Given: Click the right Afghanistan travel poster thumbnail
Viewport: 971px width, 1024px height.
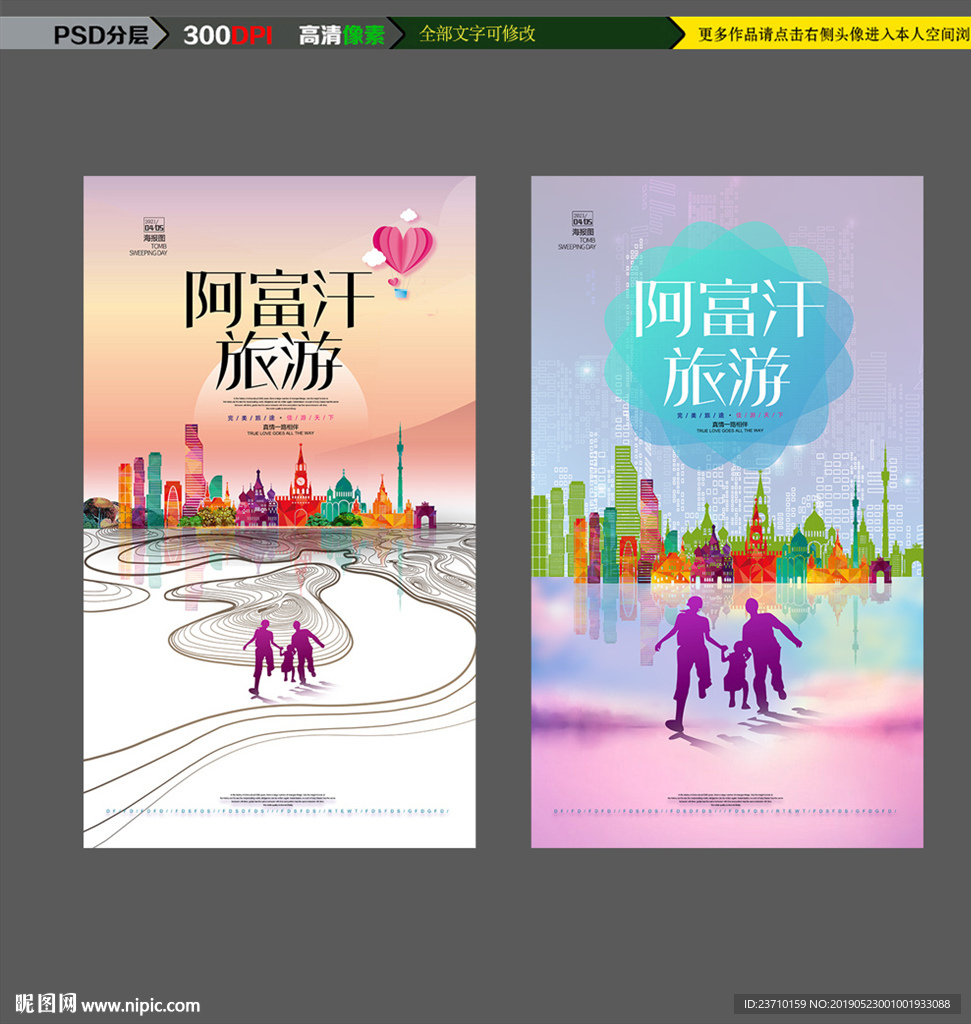Looking at the screenshot, I should point(727,512).
